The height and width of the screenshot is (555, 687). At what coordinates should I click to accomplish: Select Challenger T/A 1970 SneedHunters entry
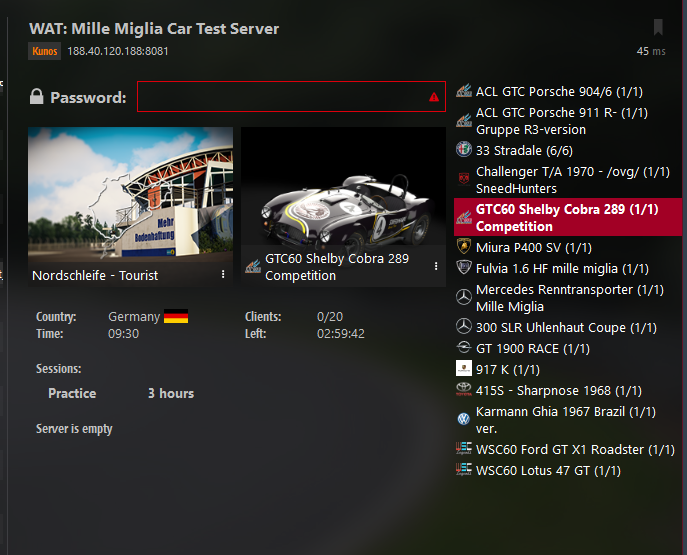(x=568, y=180)
